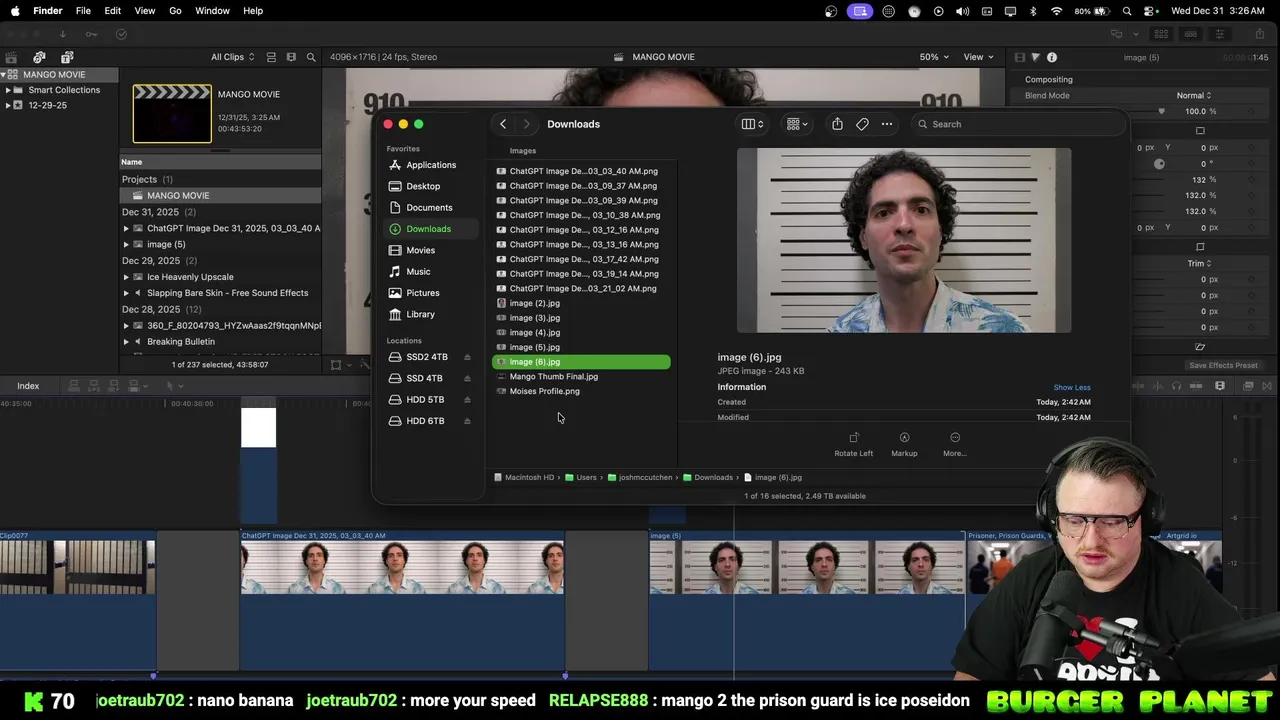Click Show Less in preview information
The height and width of the screenshot is (720, 1280).
pyautogui.click(x=1072, y=388)
